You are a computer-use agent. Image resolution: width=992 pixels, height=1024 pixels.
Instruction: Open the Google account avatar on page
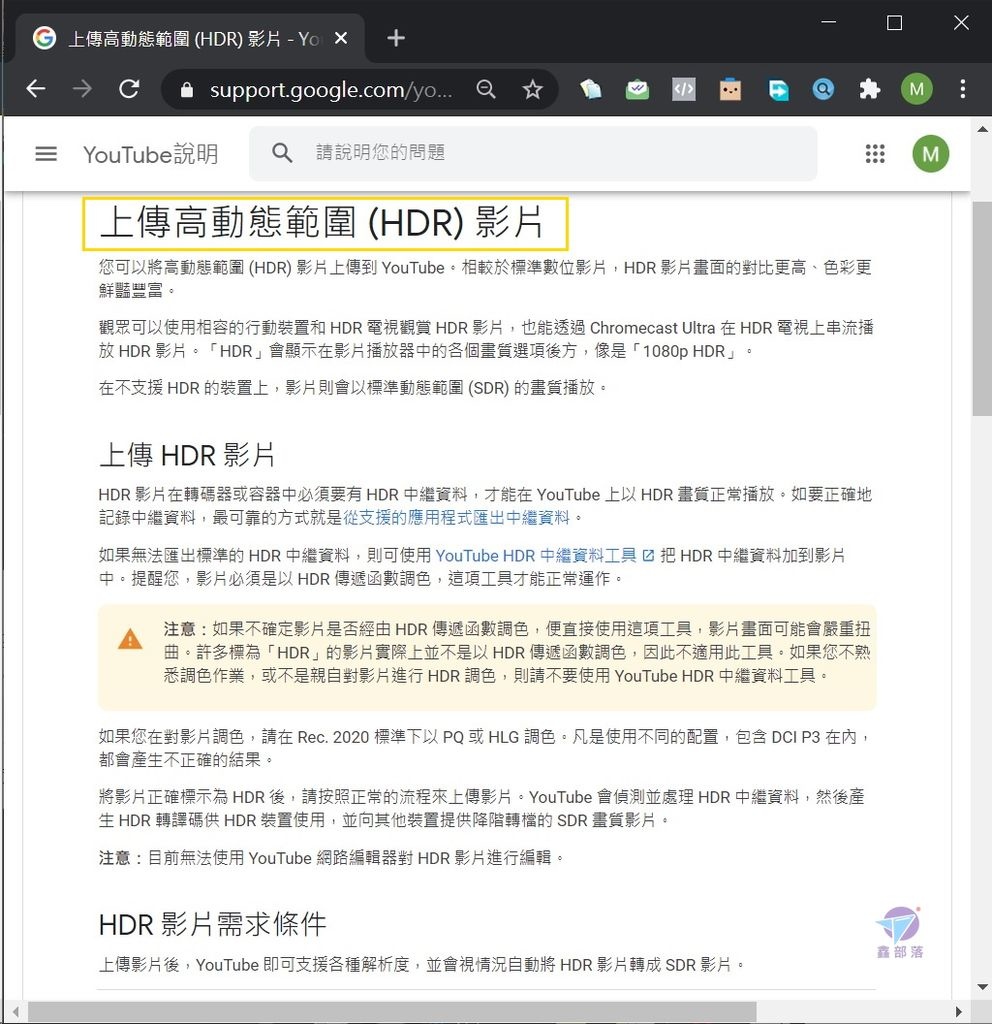pos(931,154)
